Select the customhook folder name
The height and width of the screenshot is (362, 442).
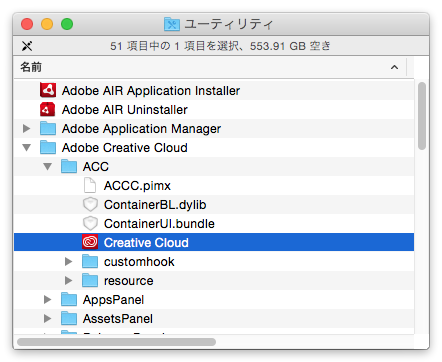click(x=139, y=262)
